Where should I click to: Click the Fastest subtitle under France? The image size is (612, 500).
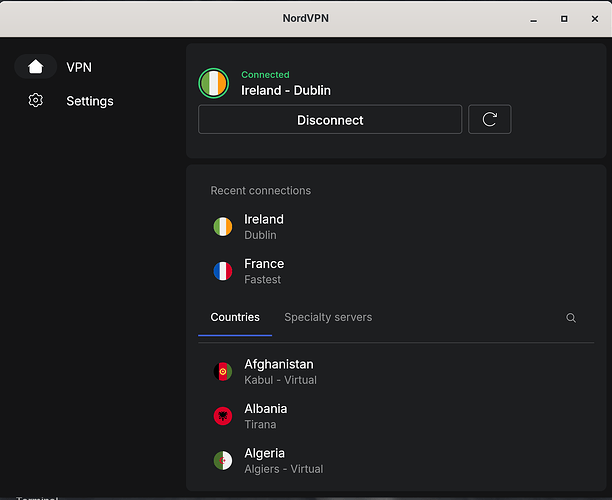[x=262, y=279]
